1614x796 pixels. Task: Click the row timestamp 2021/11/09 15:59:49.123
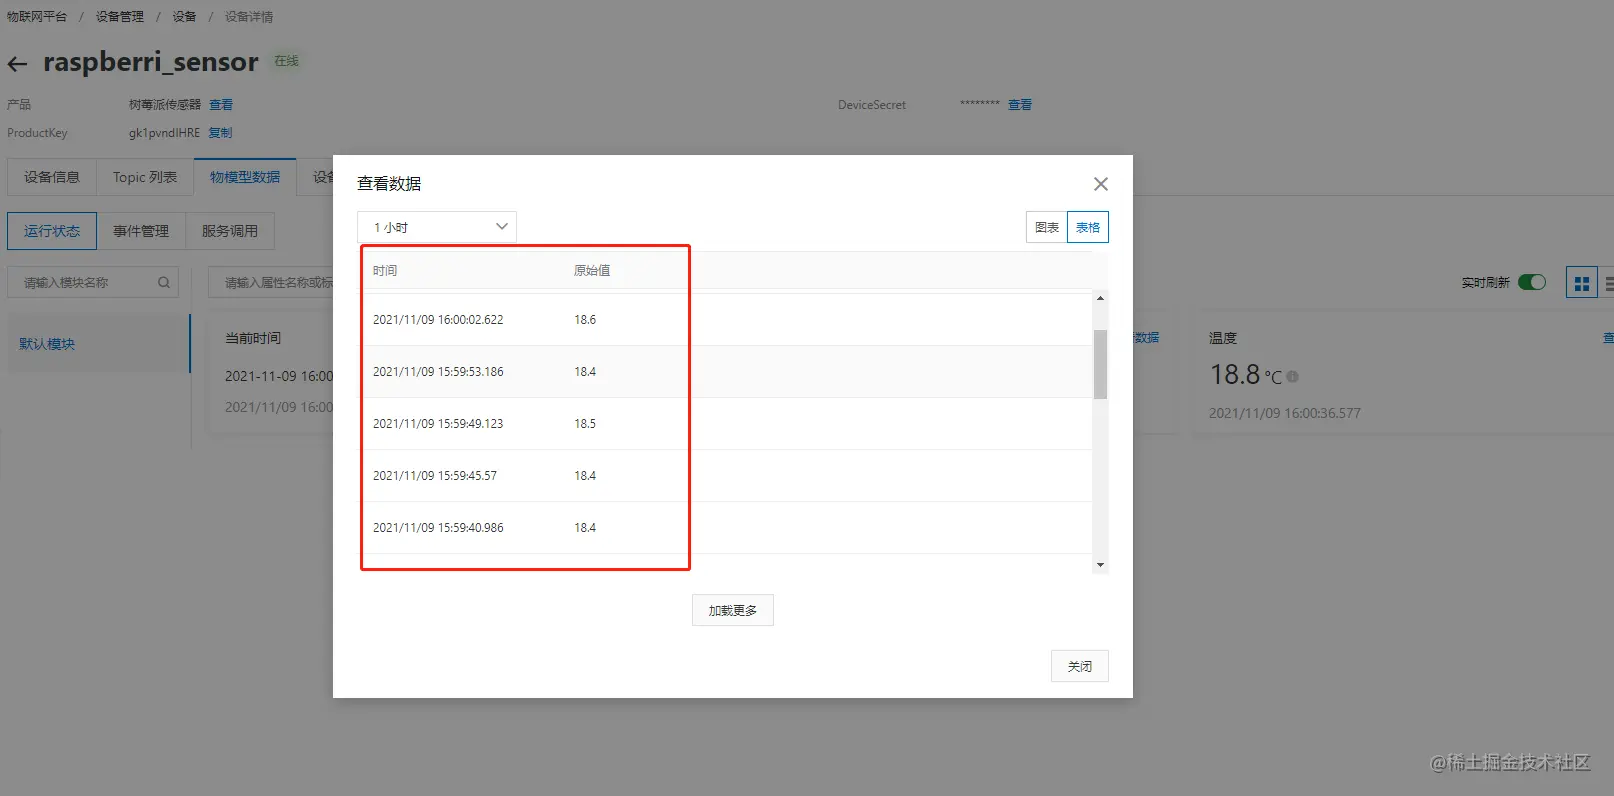438,424
